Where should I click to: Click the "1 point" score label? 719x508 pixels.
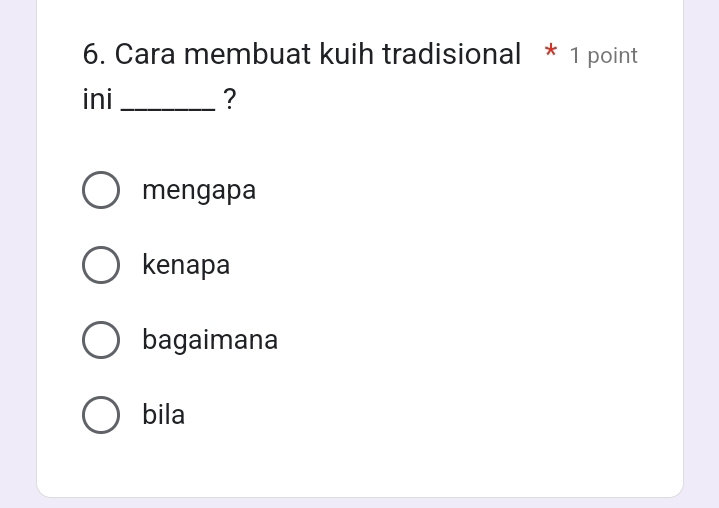603,56
